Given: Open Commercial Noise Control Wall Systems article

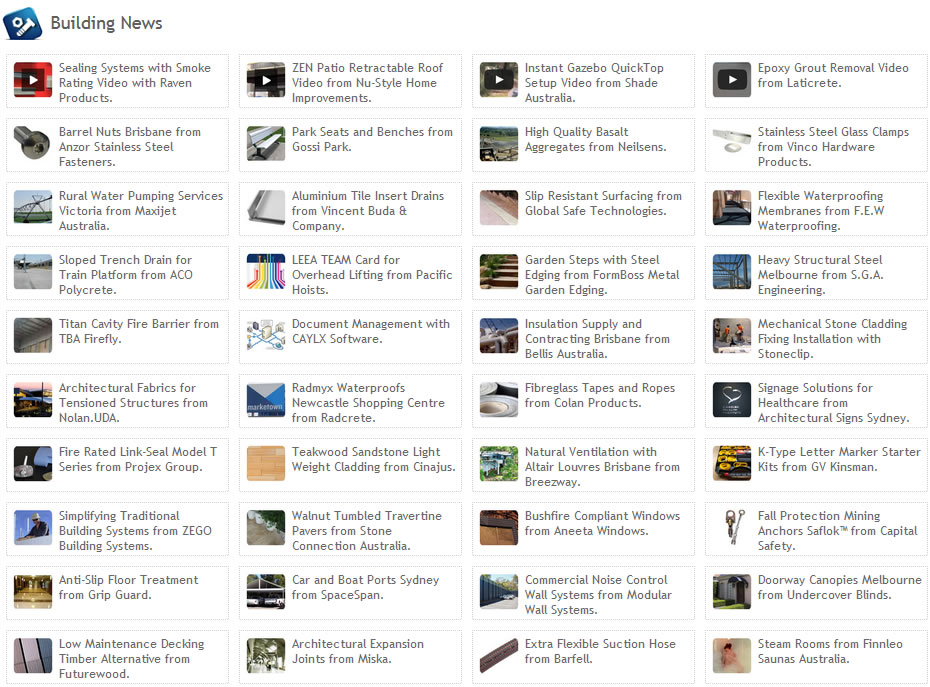Looking at the screenshot, I should (598, 595).
